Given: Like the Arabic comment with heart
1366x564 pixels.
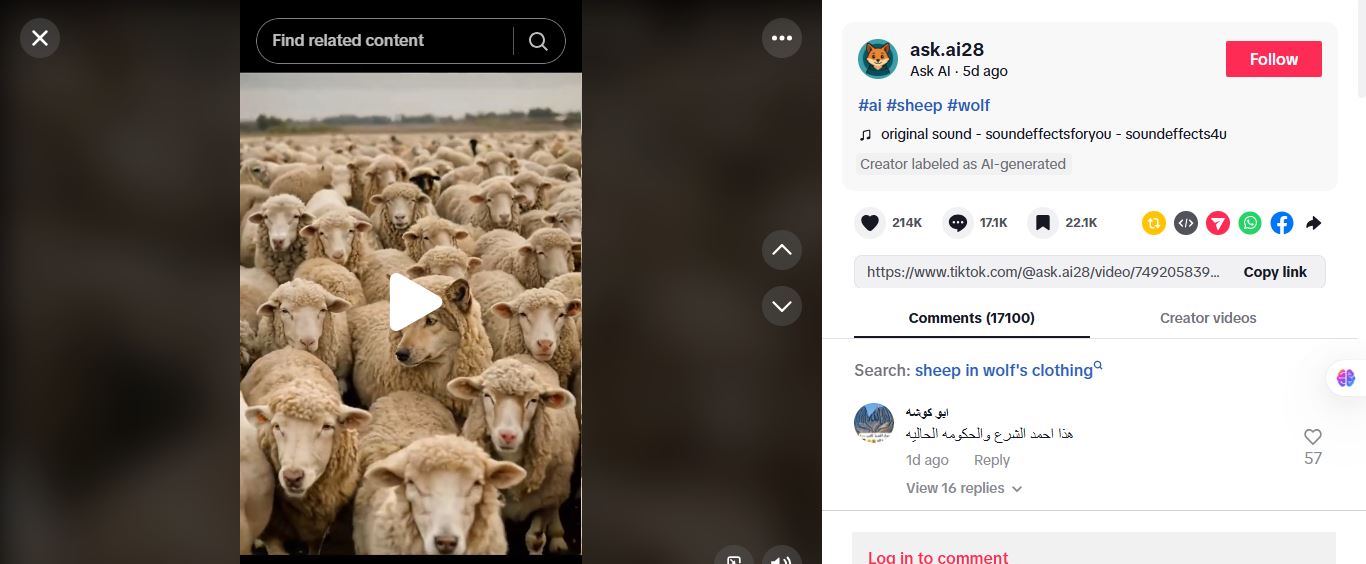Looking at the screenshot, I should point(1313,437).
